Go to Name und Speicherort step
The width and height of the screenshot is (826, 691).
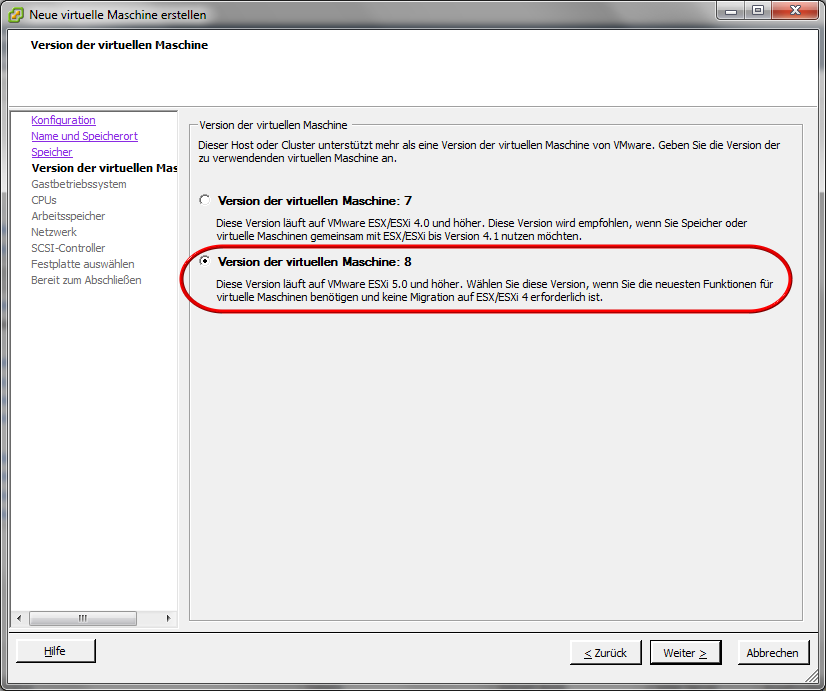point(84,136)
